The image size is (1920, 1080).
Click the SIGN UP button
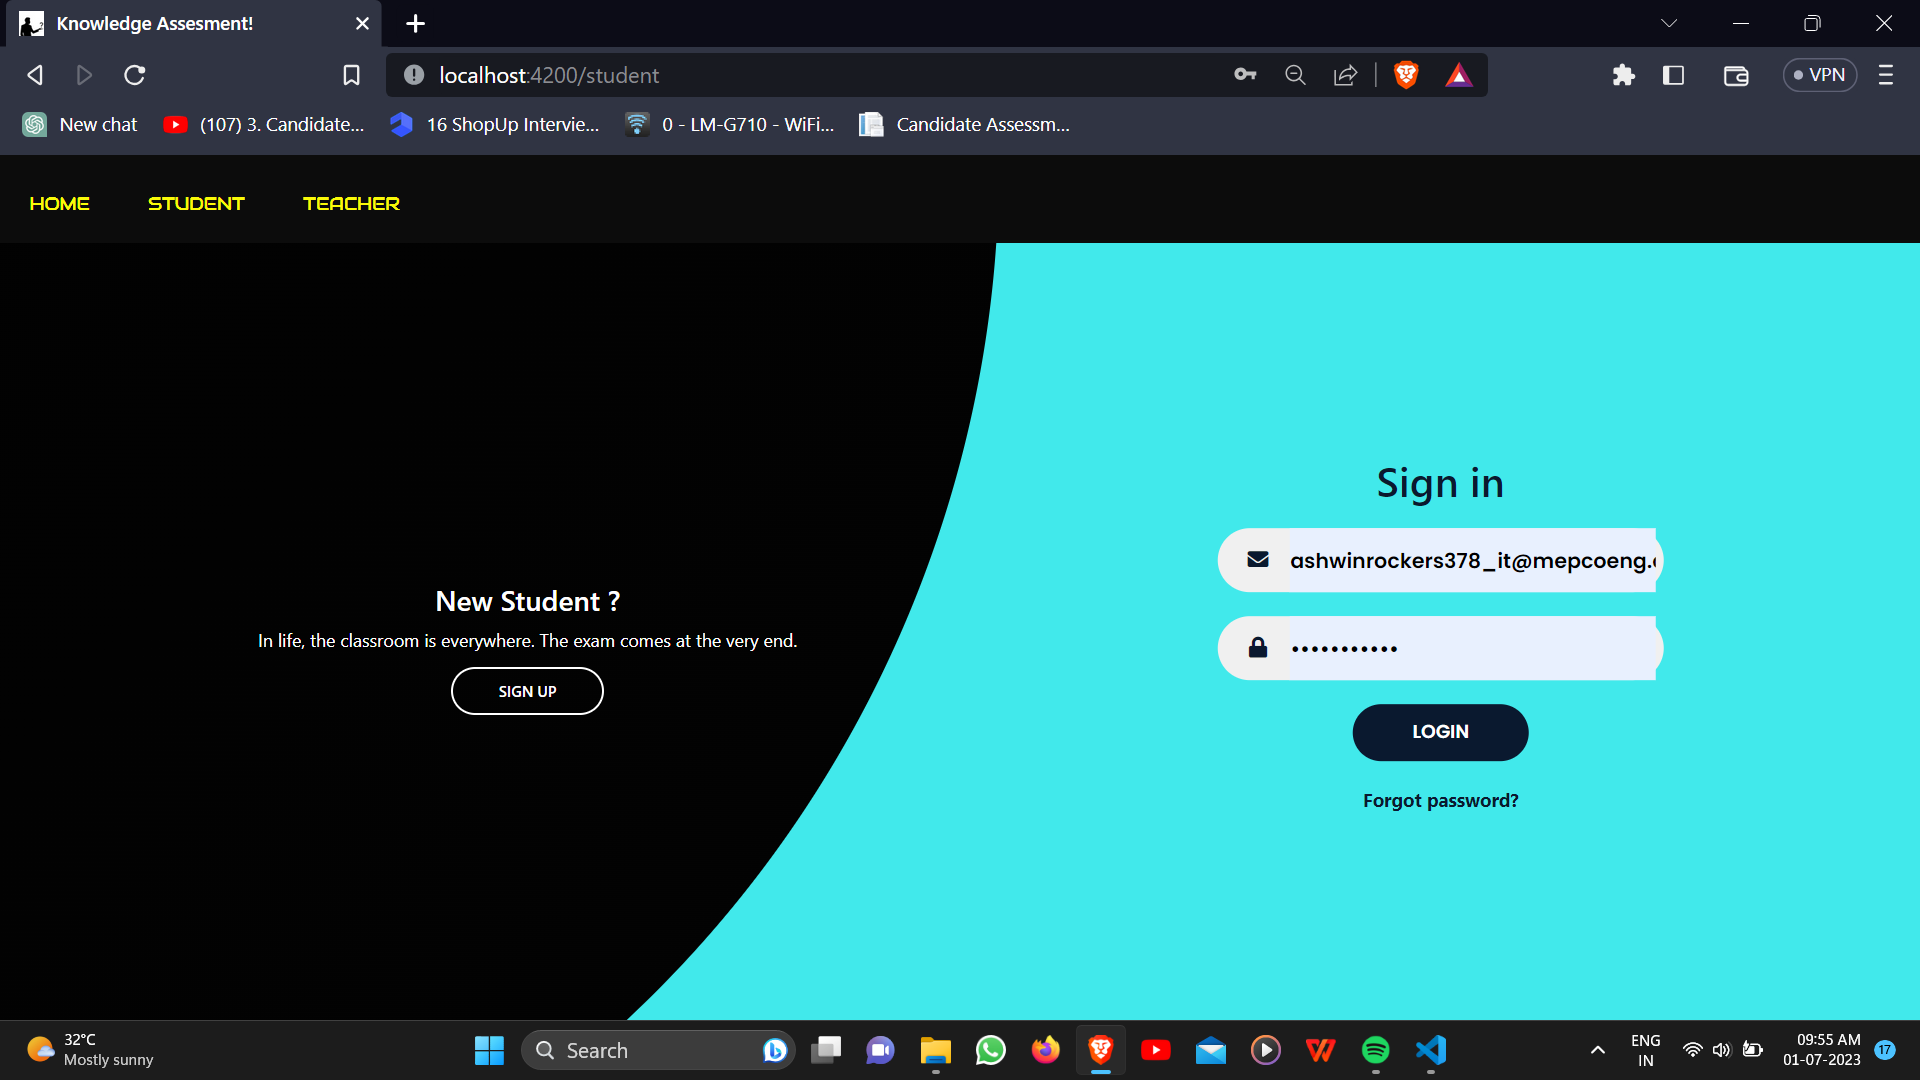pyautogui.click(x=527, y=690)
